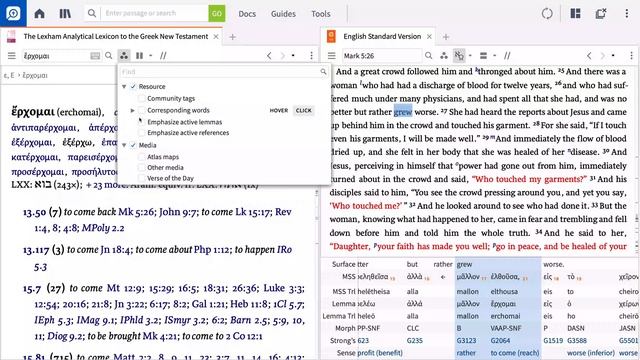Viewport: 640px width, 360px height.
Task: Open the history dot menu in ESV toolbar
Action: [613, 56]
